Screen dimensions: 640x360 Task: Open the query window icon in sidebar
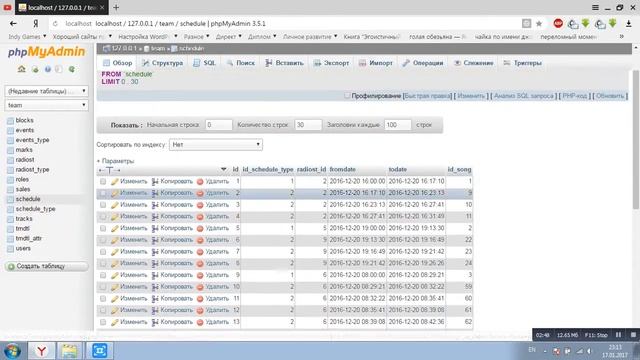pos(59,69)
